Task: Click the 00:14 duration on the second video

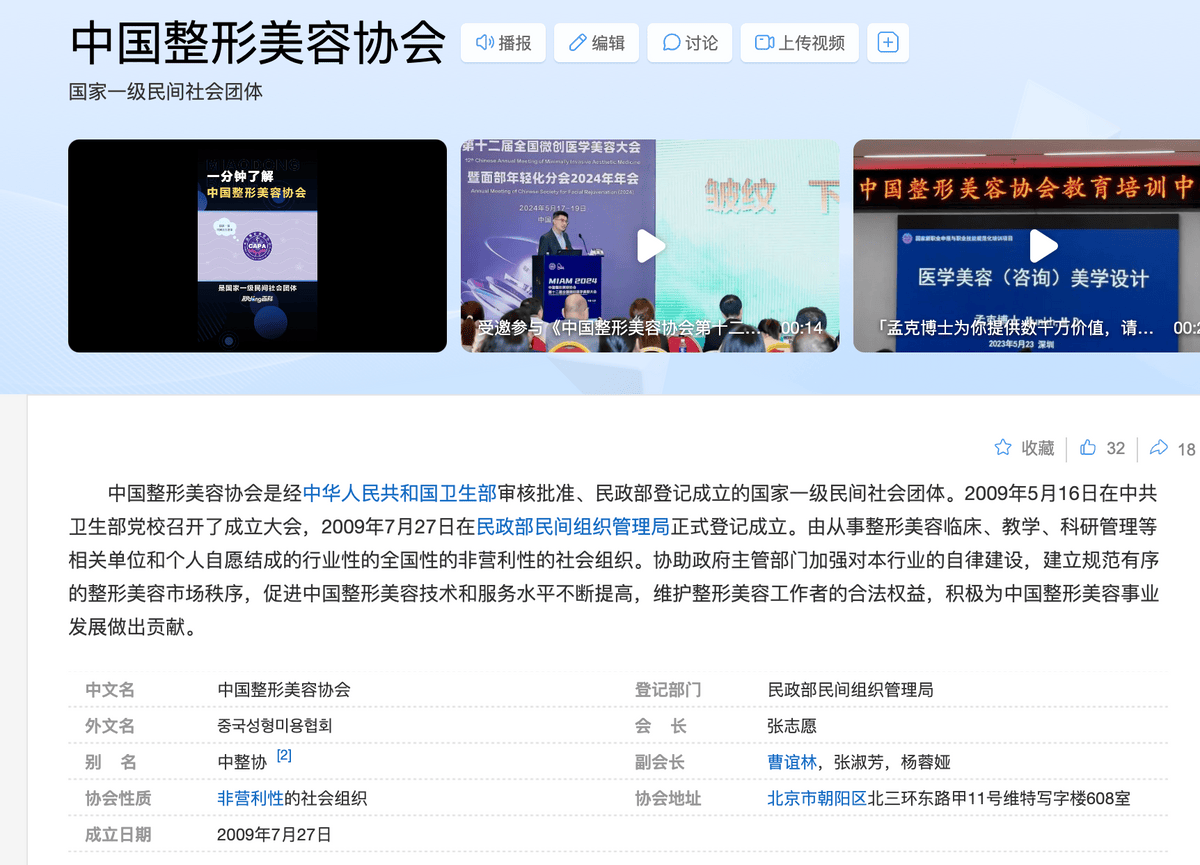Action: coord(802,328)
